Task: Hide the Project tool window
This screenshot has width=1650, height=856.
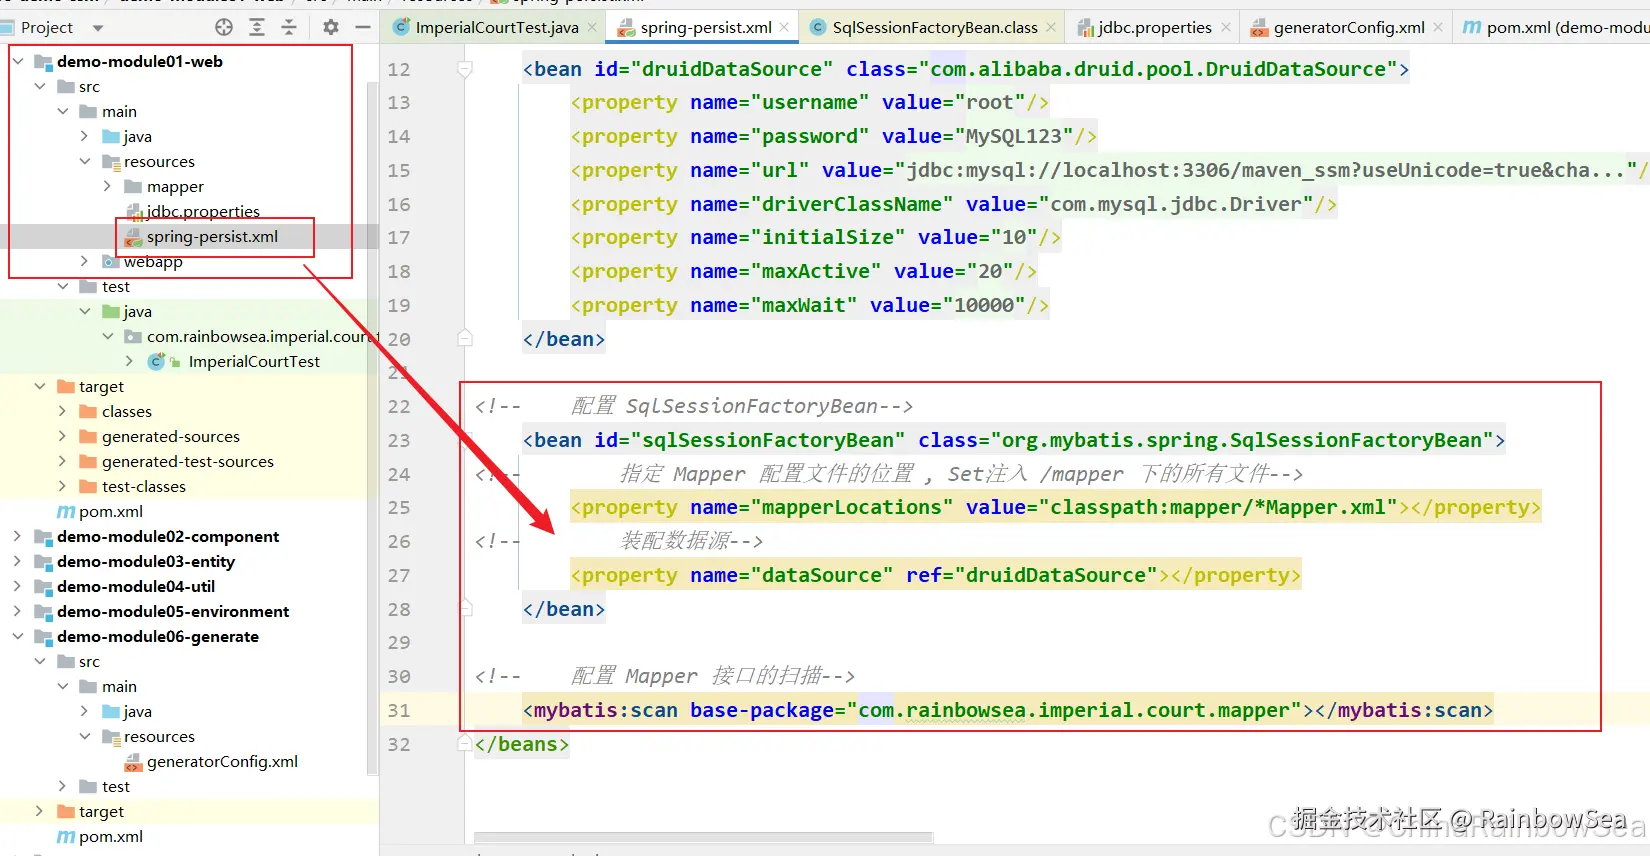Action: (x=363, y=27)
